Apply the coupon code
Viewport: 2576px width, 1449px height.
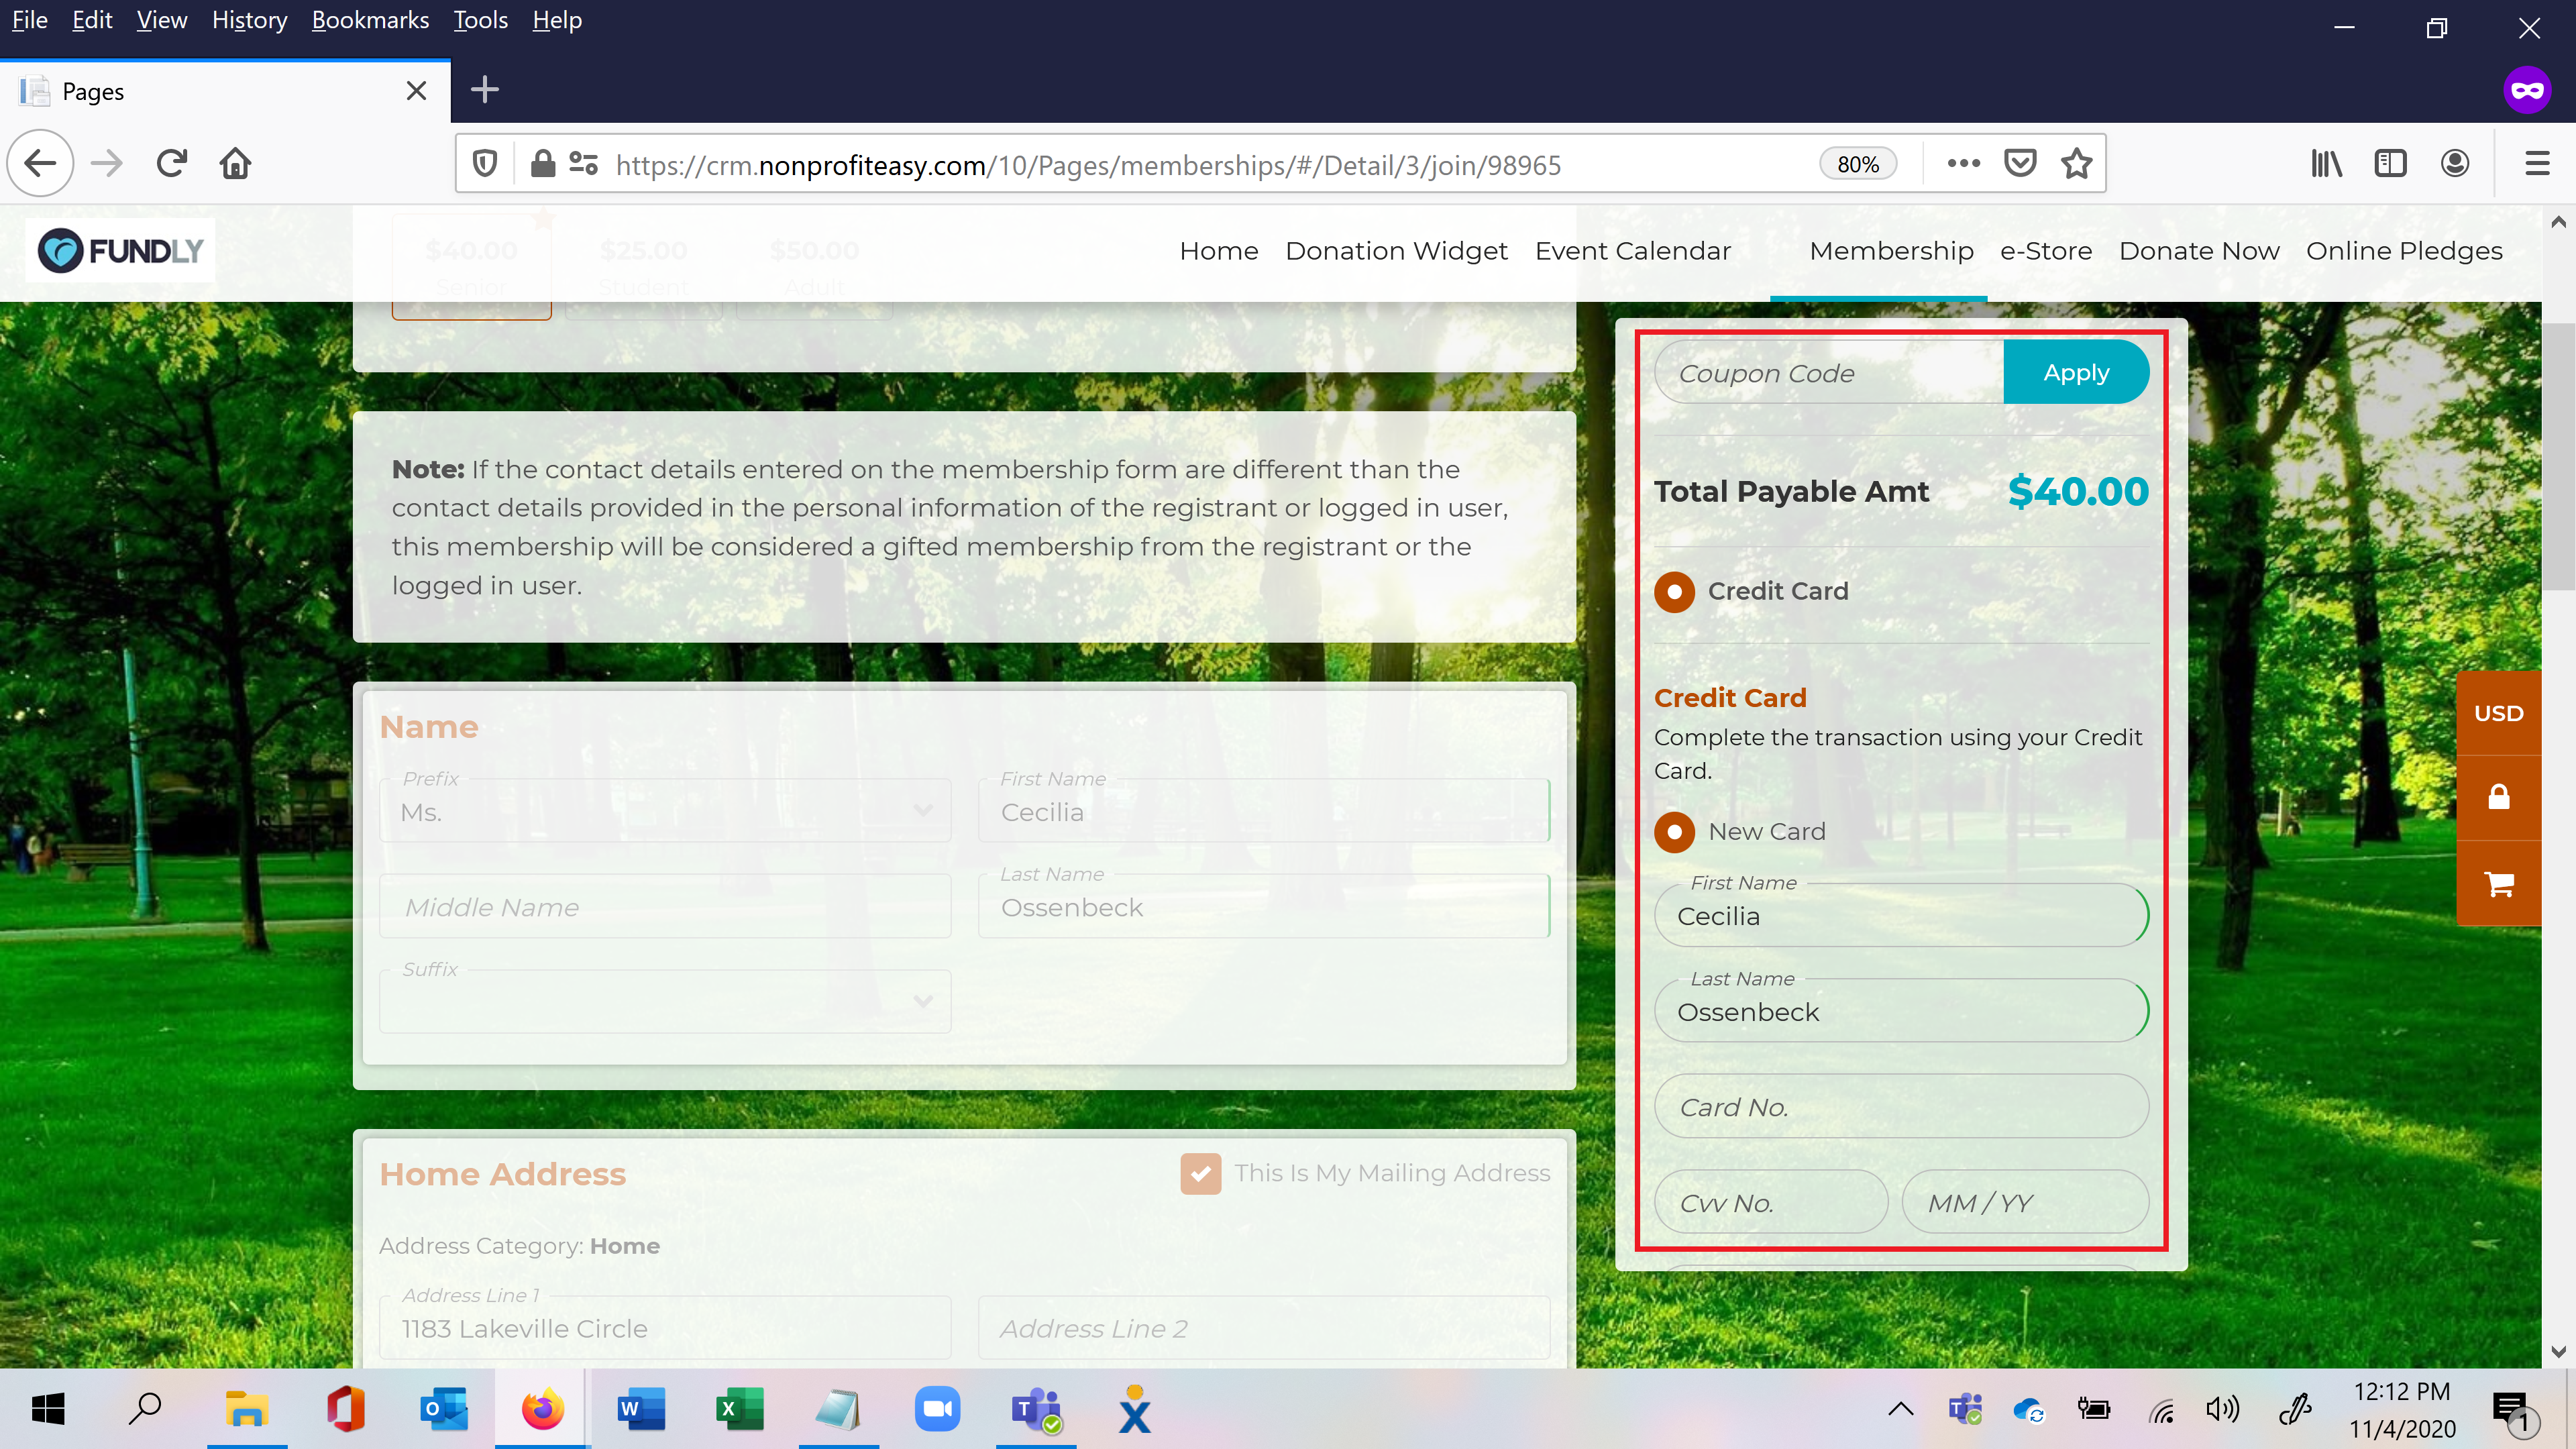[x=2076, y=372]
